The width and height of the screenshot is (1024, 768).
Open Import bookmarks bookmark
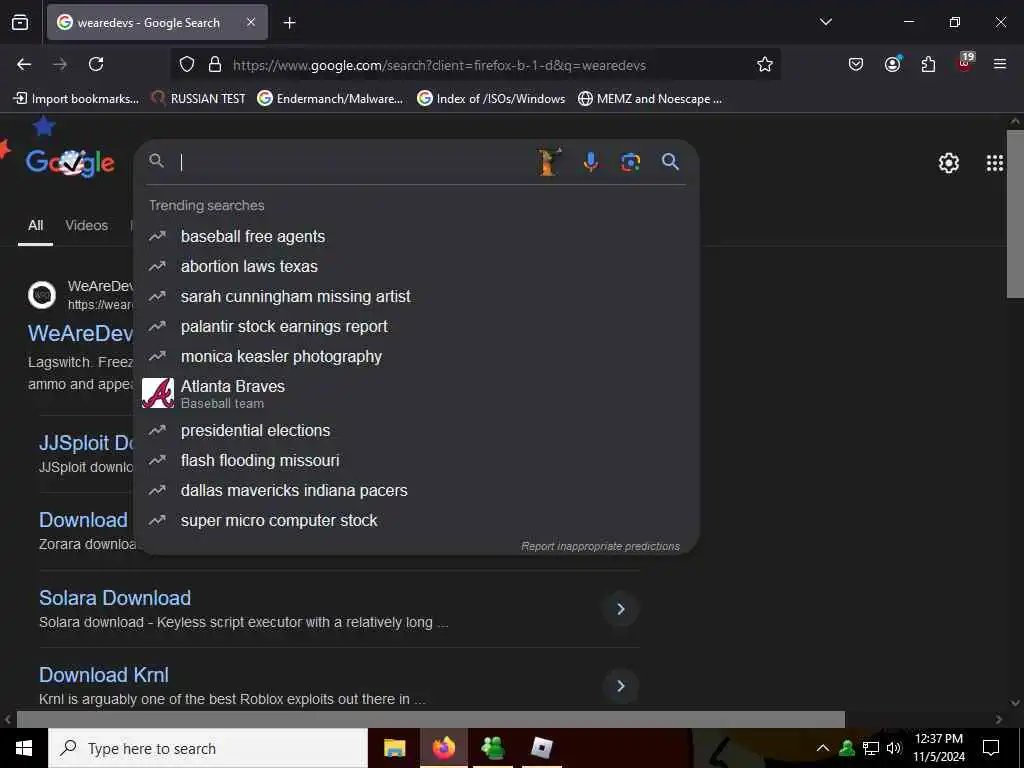coord(76,99)
